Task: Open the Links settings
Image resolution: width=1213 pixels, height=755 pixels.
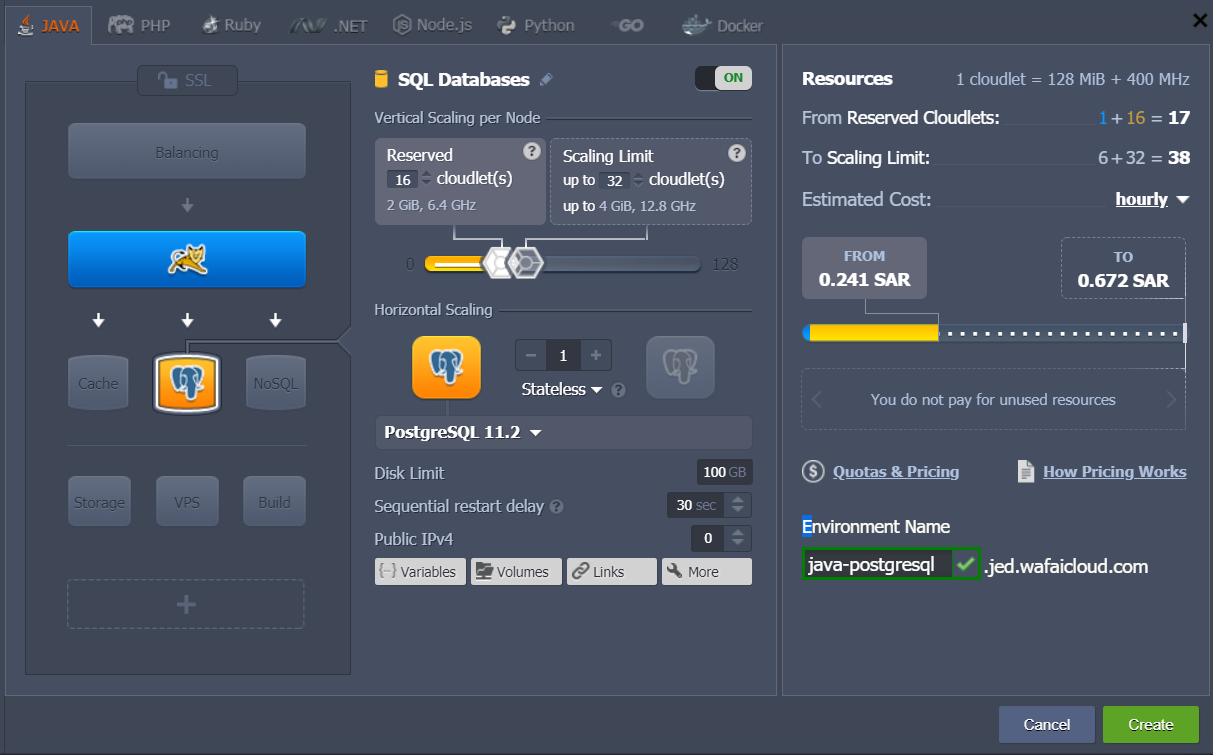Action: (612, 572)
